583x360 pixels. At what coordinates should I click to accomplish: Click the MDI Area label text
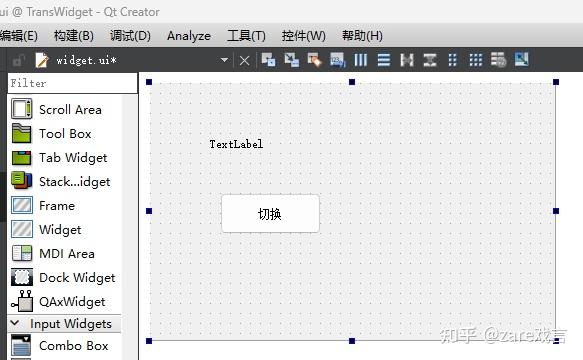point(67,254)
